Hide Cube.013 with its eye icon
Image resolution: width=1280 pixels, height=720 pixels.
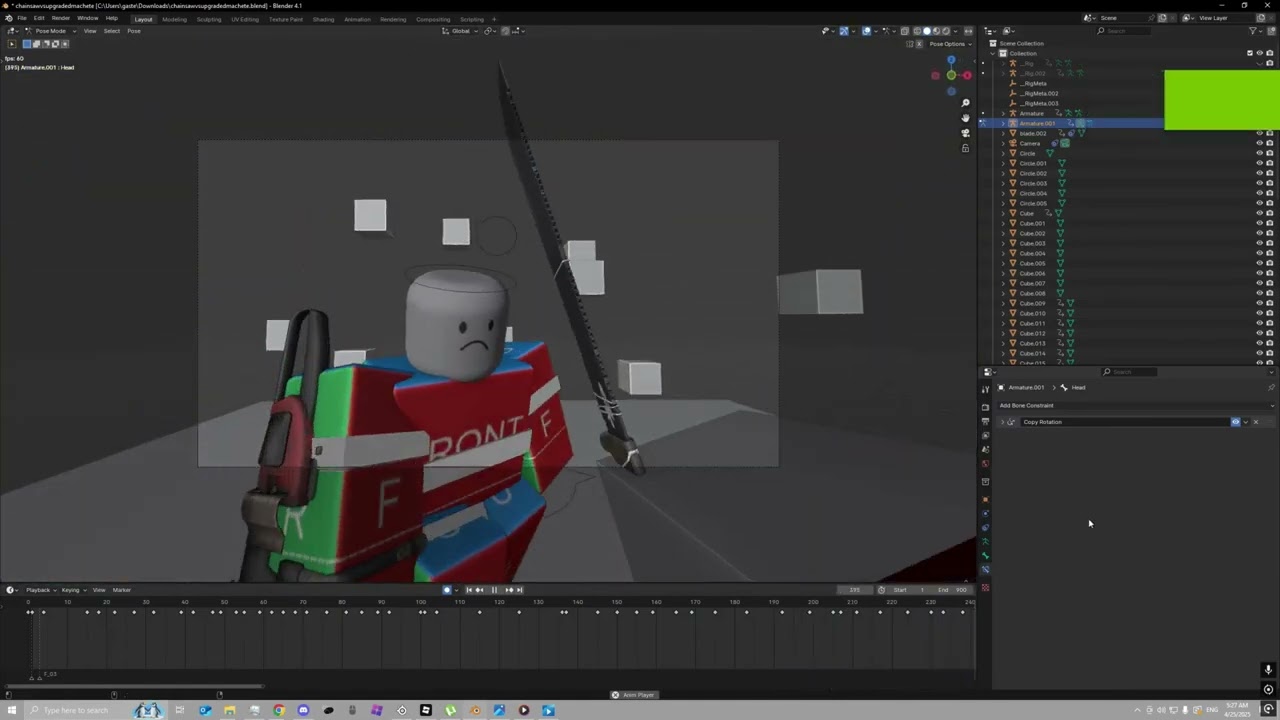point(1259,343)
